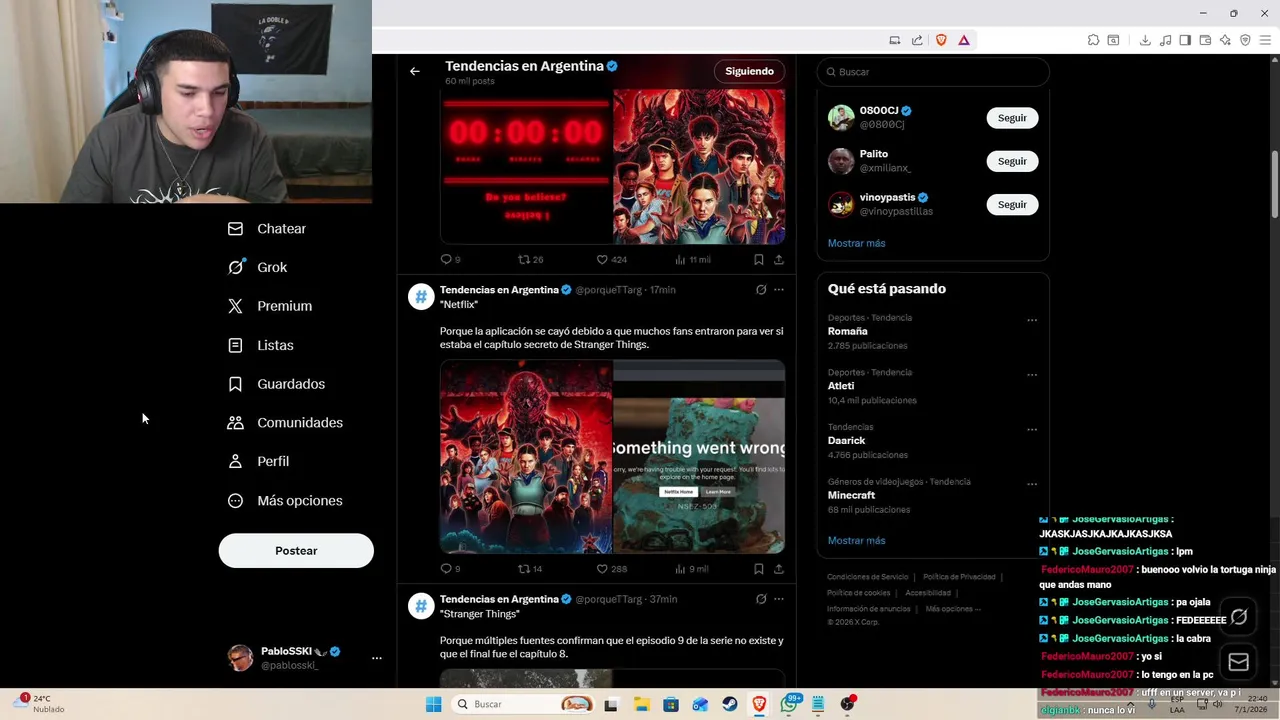Click the back arrow beside Tendencias en Argentina
The width and height of the screenshot is (1280, 720).
(415, 71)
